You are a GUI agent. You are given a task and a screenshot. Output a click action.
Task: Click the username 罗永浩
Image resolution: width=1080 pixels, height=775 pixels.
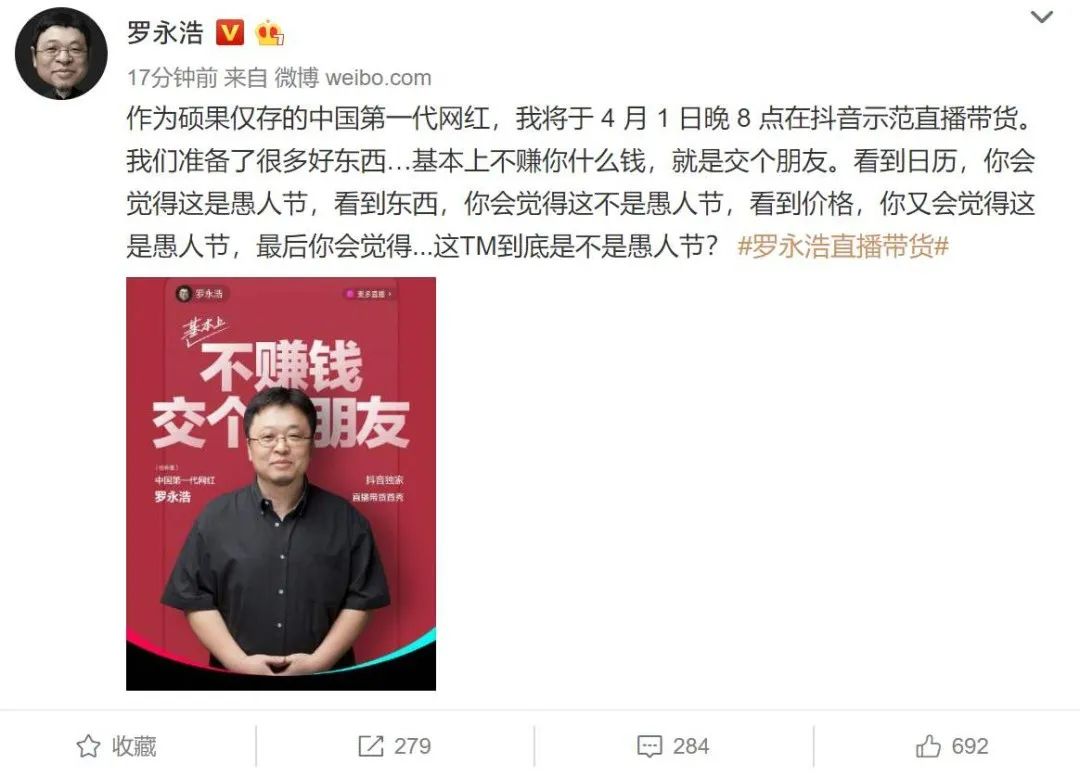tap(165, 32)
